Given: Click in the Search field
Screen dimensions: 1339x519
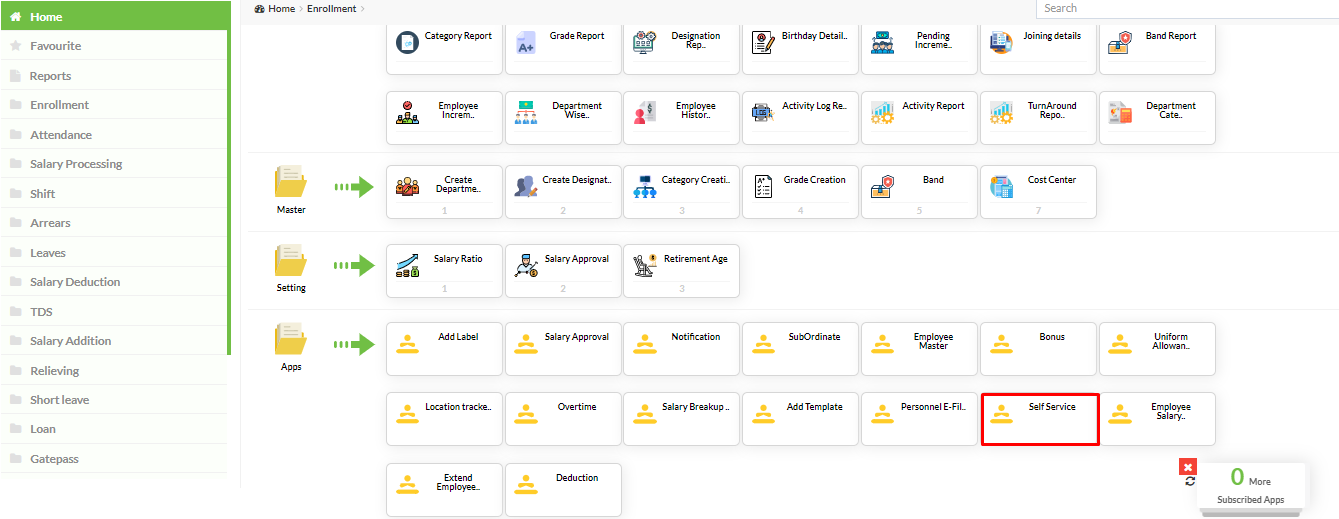Looking at the screenshot, I should point(1187,8).
